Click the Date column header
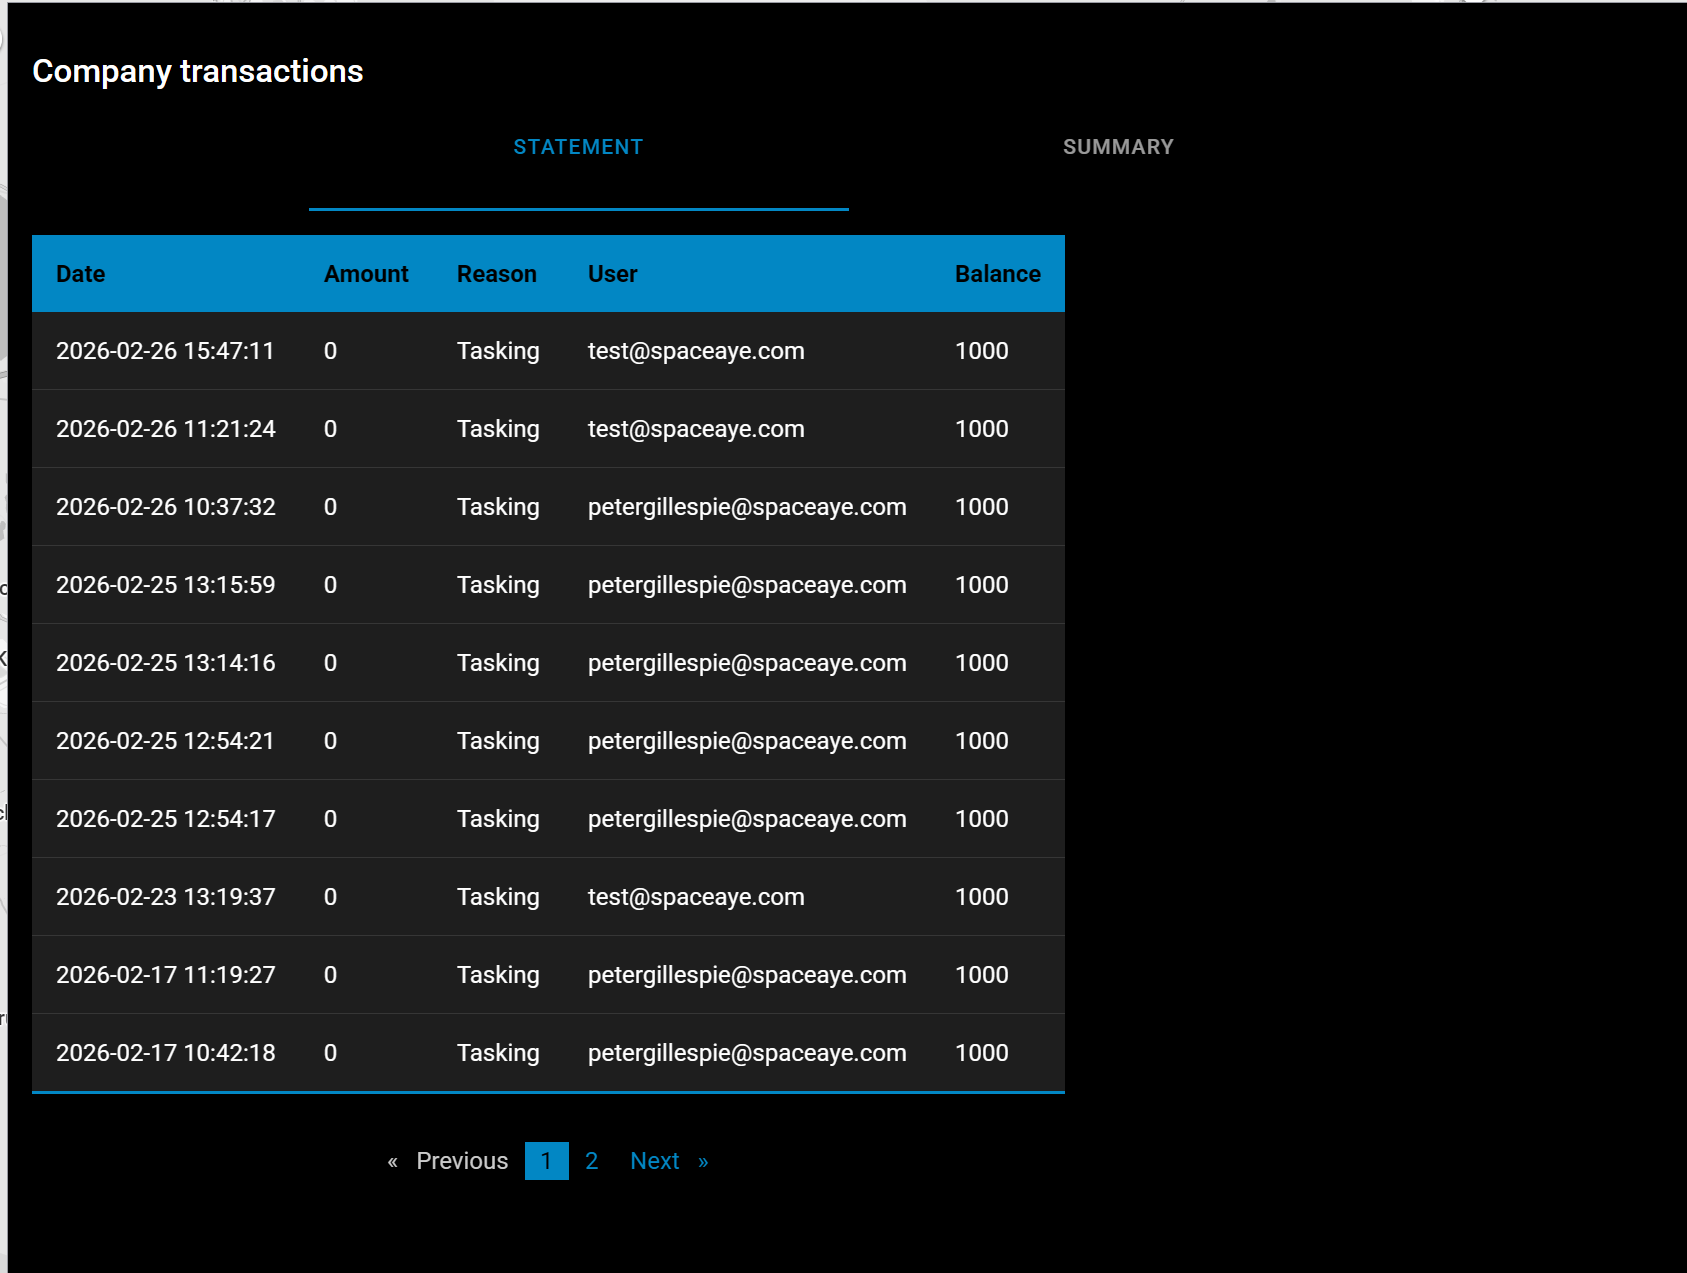Viewport: 1687px width, 1273px height. 81,274
